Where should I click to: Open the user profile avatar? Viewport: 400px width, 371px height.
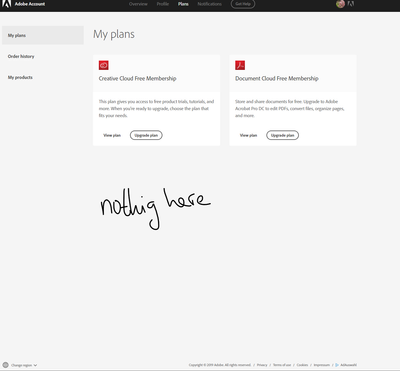click(340, 4)
